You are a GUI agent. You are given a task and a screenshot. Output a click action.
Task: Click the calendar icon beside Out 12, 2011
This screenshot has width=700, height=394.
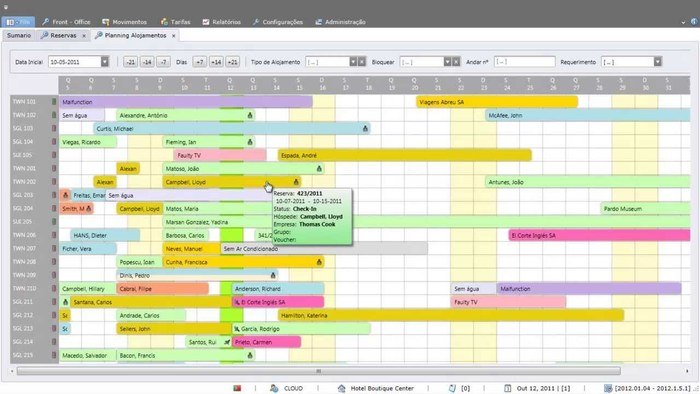(507, 388)
